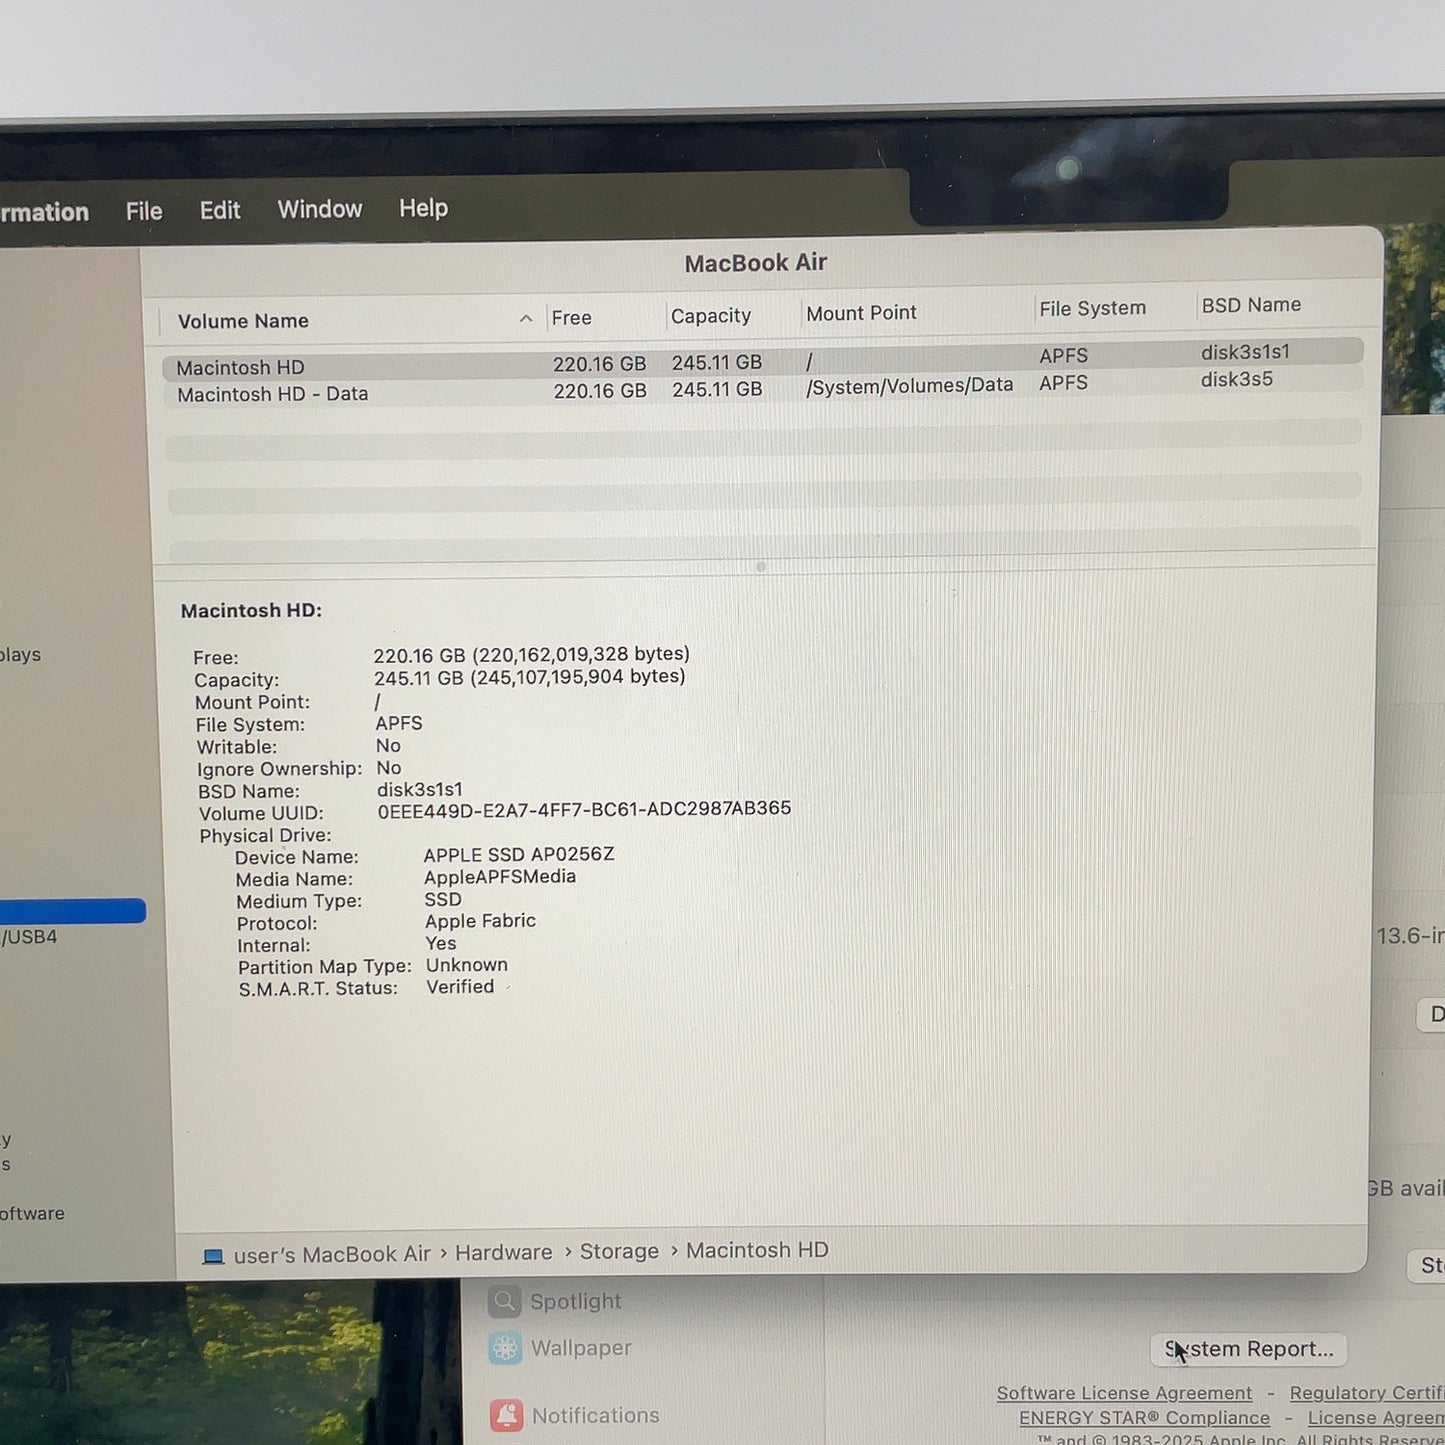Sort by the BSD Name column header
This screenshot has width=1445, height=1445.
[x=1251, y=305]
